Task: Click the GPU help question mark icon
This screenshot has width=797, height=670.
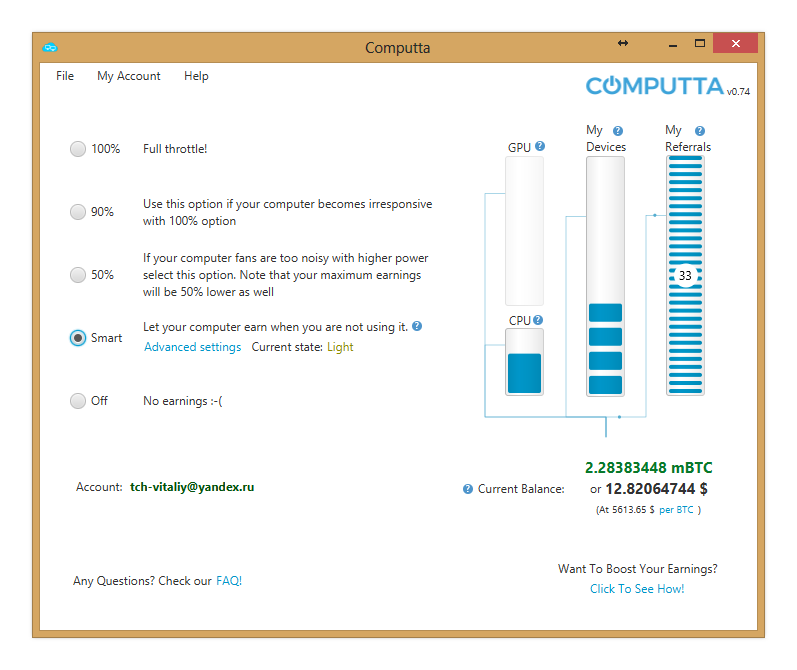Action: (540, 146)
